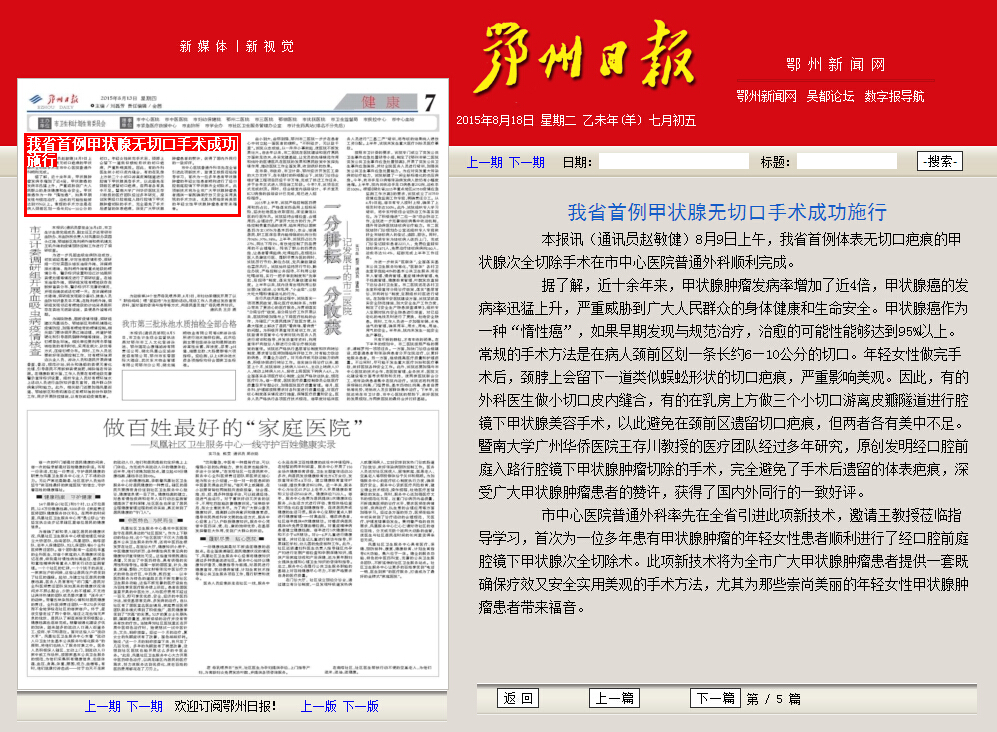Open the 新视觉 link in the header
997x732 pixels.
pos(270,46)
